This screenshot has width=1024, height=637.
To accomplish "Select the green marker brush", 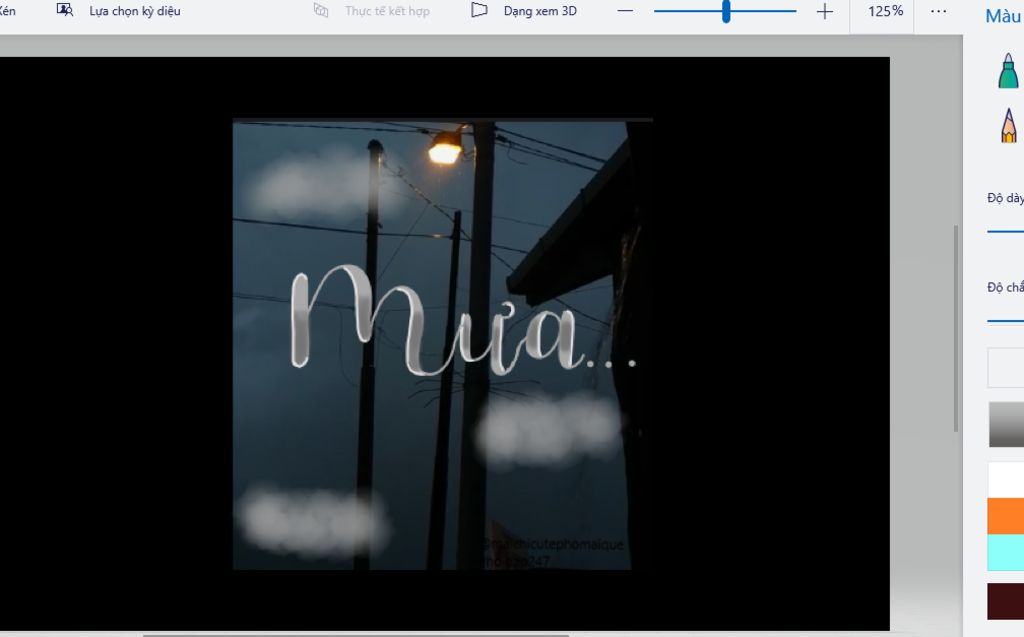I will pyautogui.click(x=1008, y=71).
